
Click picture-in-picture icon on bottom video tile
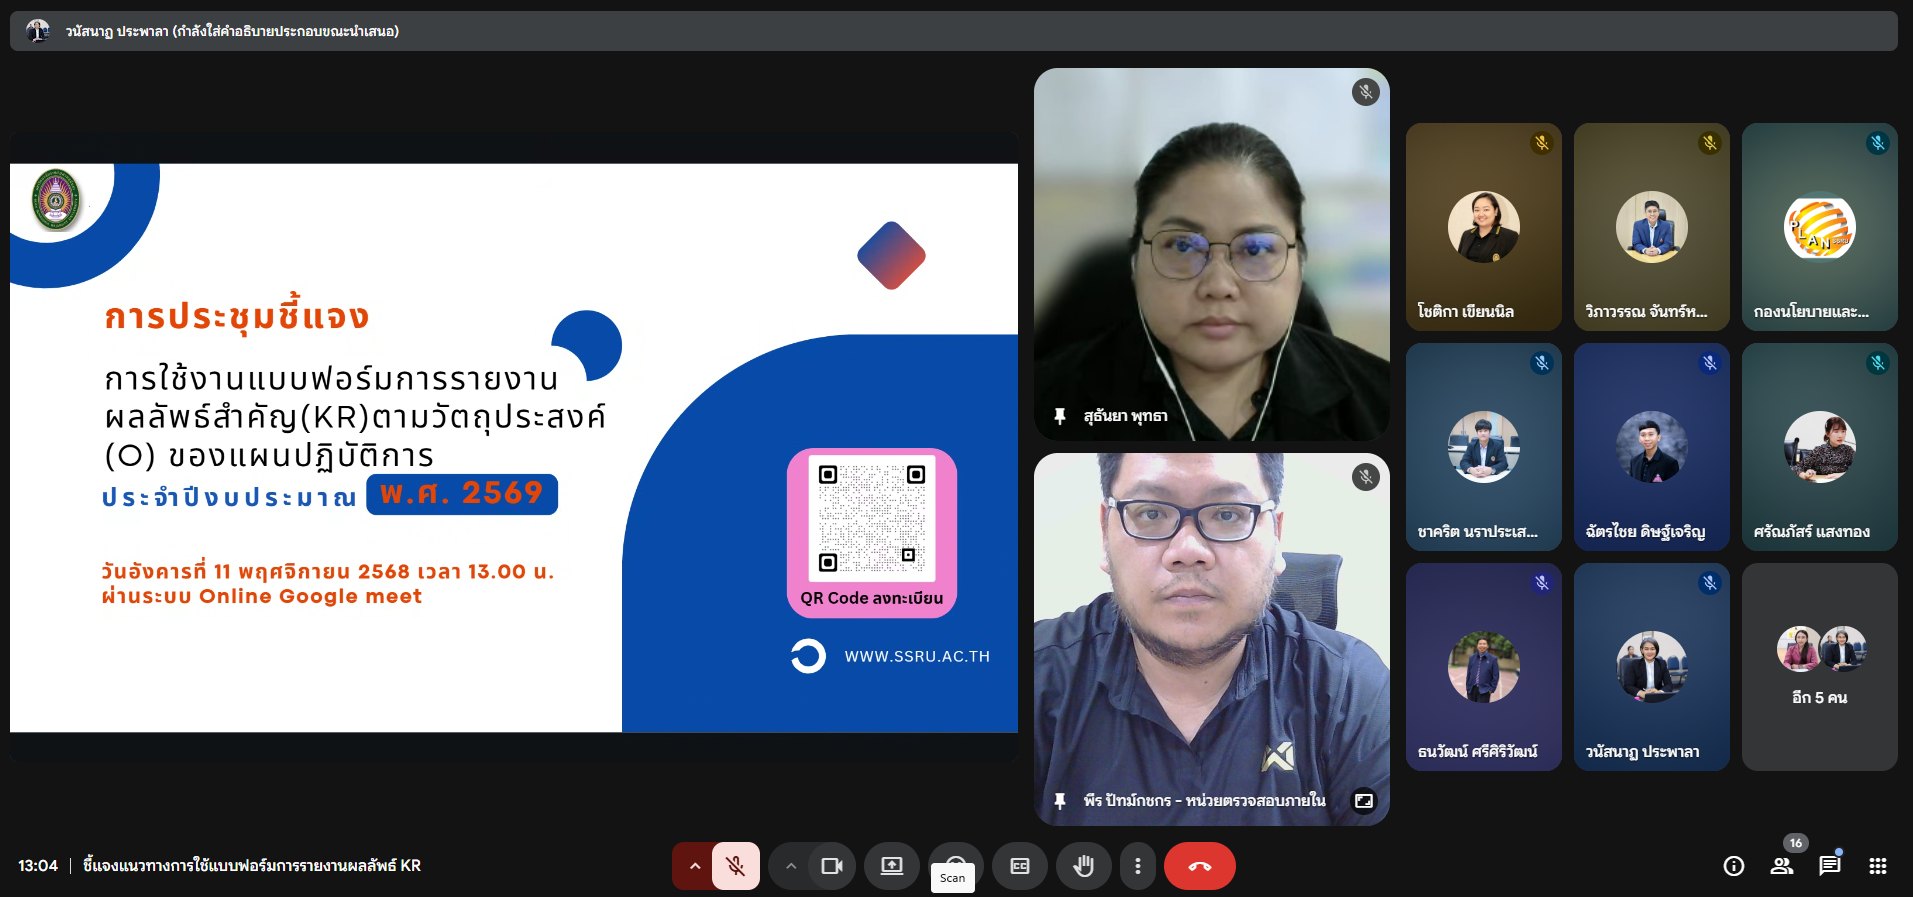coord(1364,801)
